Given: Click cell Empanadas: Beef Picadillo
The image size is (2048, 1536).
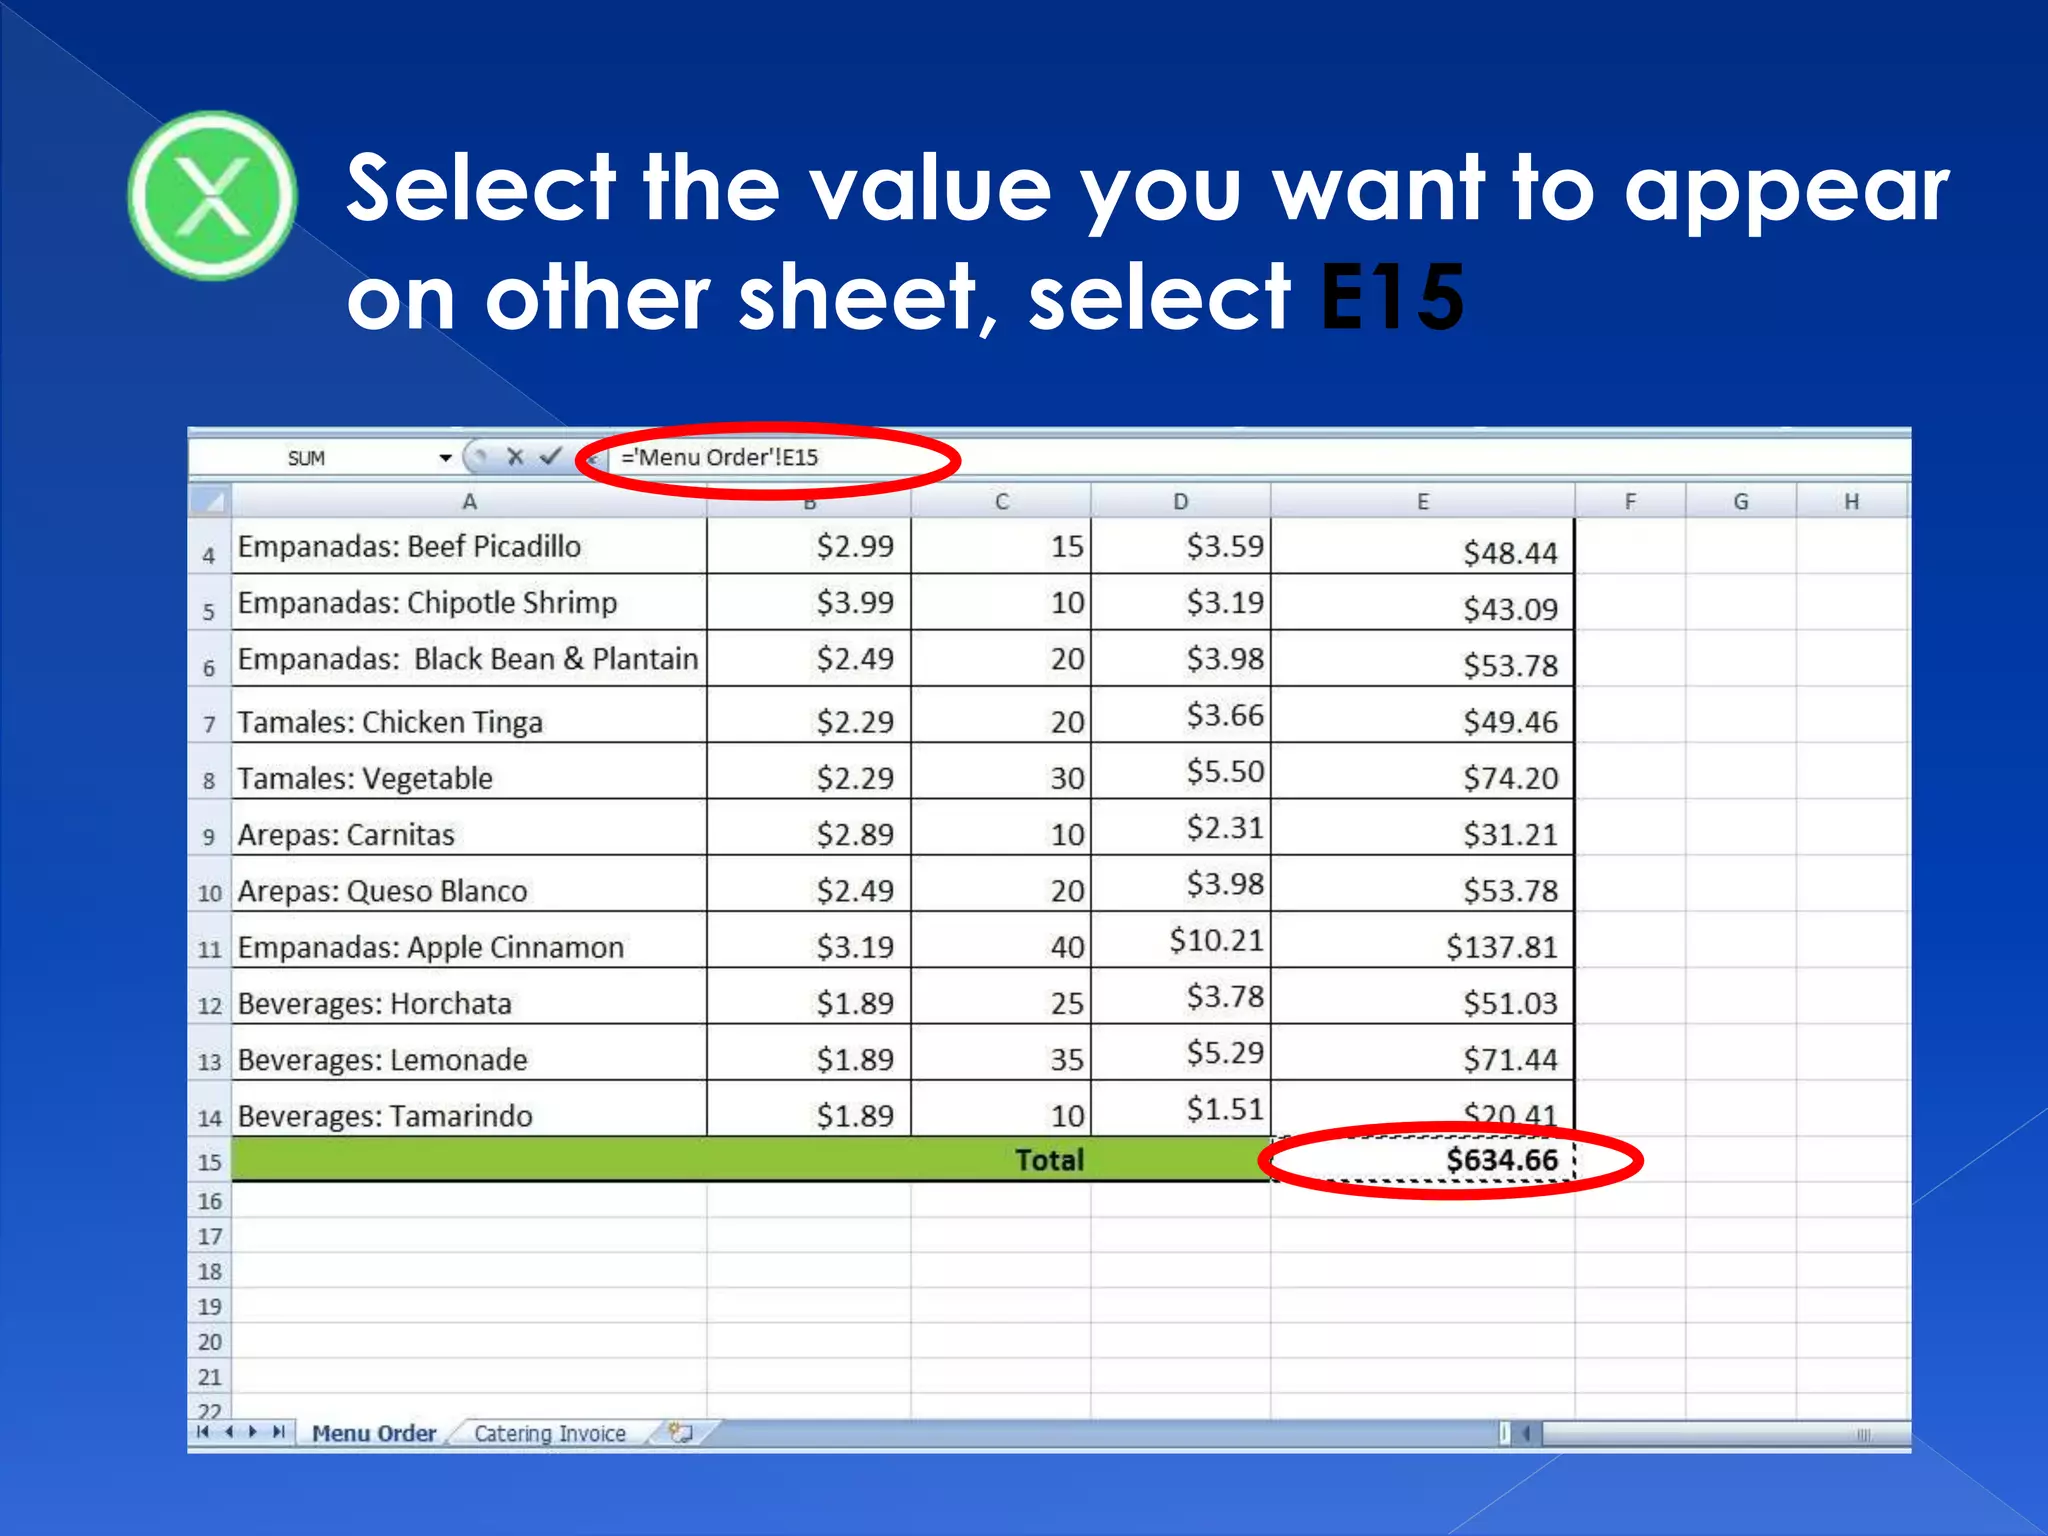Looking at the screenshot, I should (x=469, y=546).
